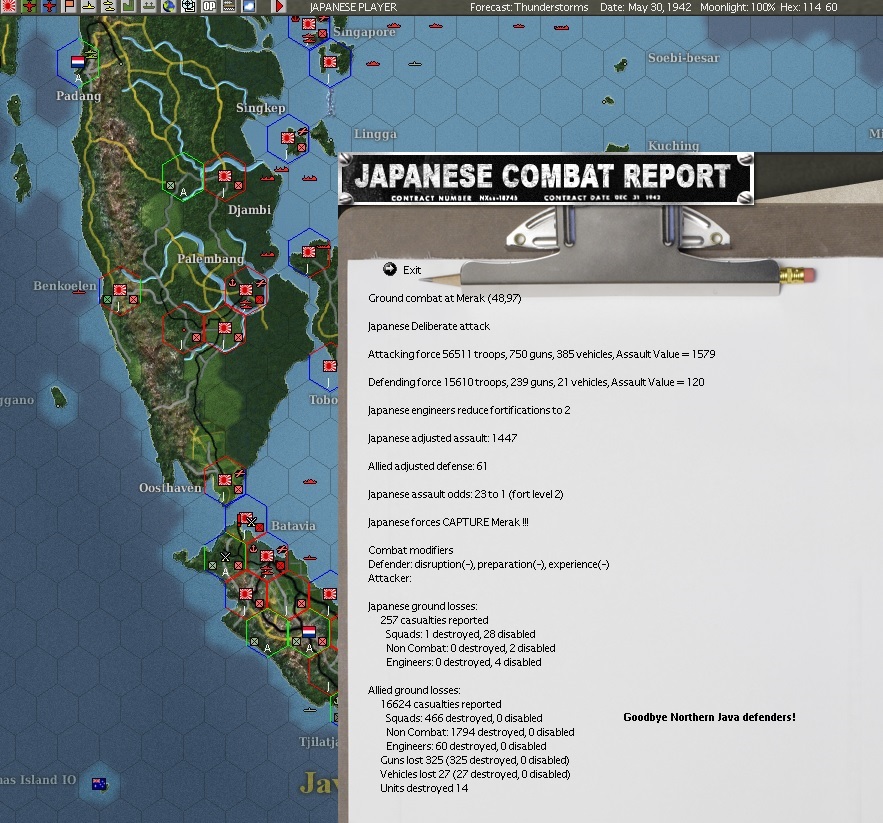
Task: Select the Japanese unit at Djambi
Action: point(225,176)
